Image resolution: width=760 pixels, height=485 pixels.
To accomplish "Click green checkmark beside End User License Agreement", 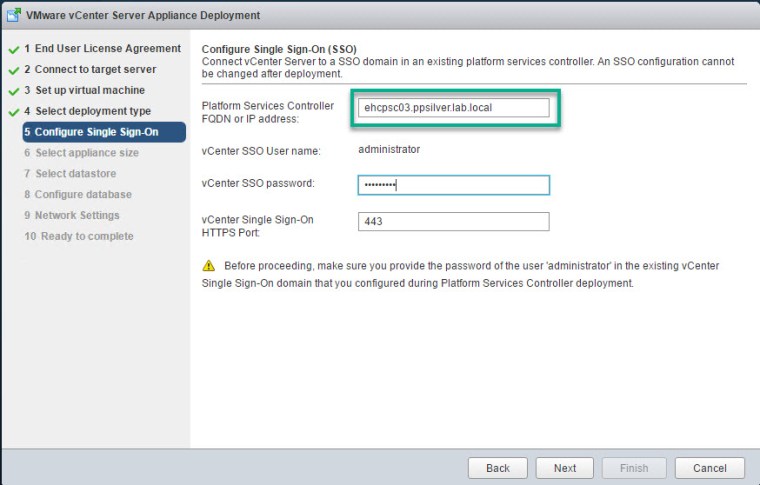I will pos(14,49).
